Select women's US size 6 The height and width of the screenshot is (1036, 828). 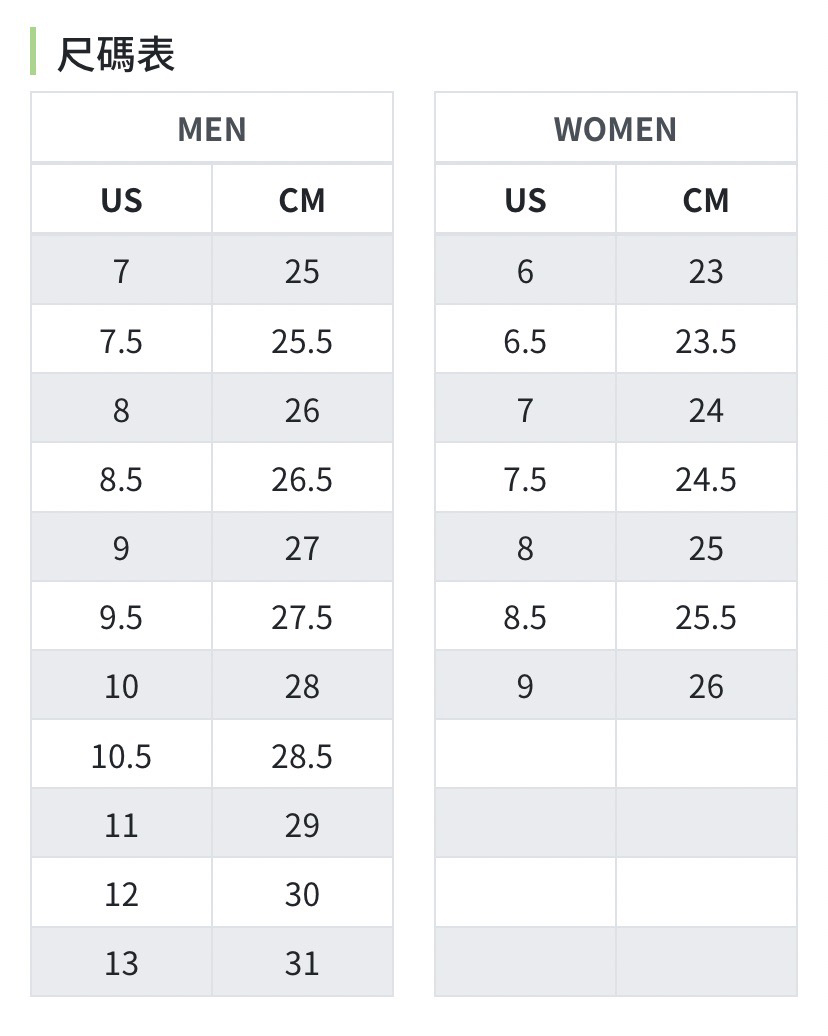[525, 271]
